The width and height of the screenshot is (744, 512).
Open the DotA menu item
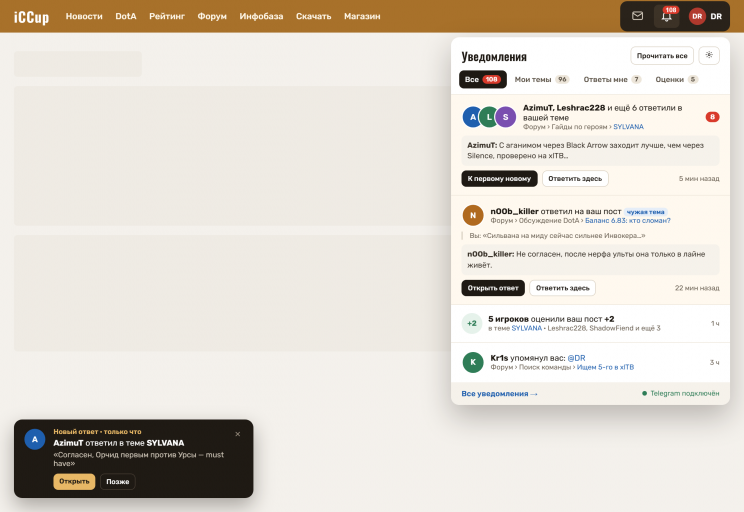[126, 16]
